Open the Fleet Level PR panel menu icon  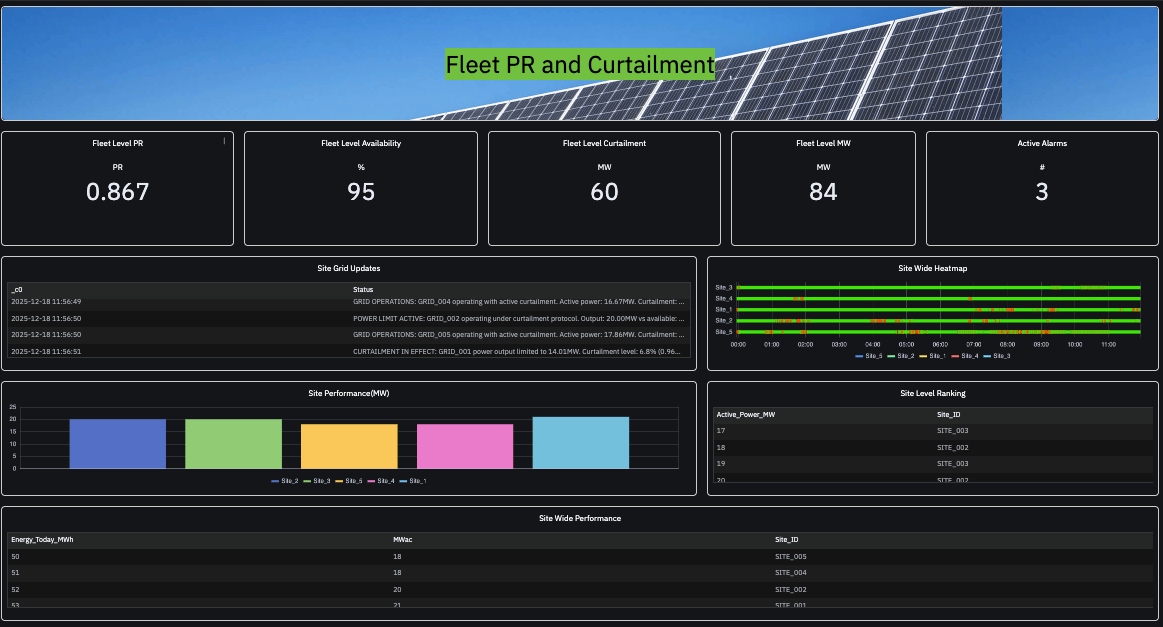[x=224, y=141]
